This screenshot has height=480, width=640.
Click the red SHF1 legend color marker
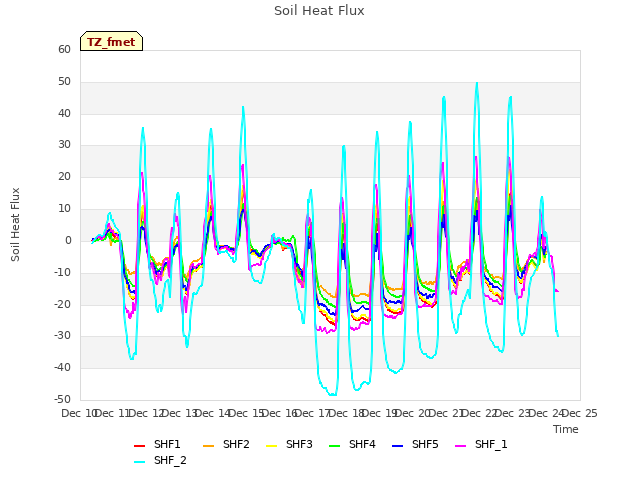click(x=140, y=446)
